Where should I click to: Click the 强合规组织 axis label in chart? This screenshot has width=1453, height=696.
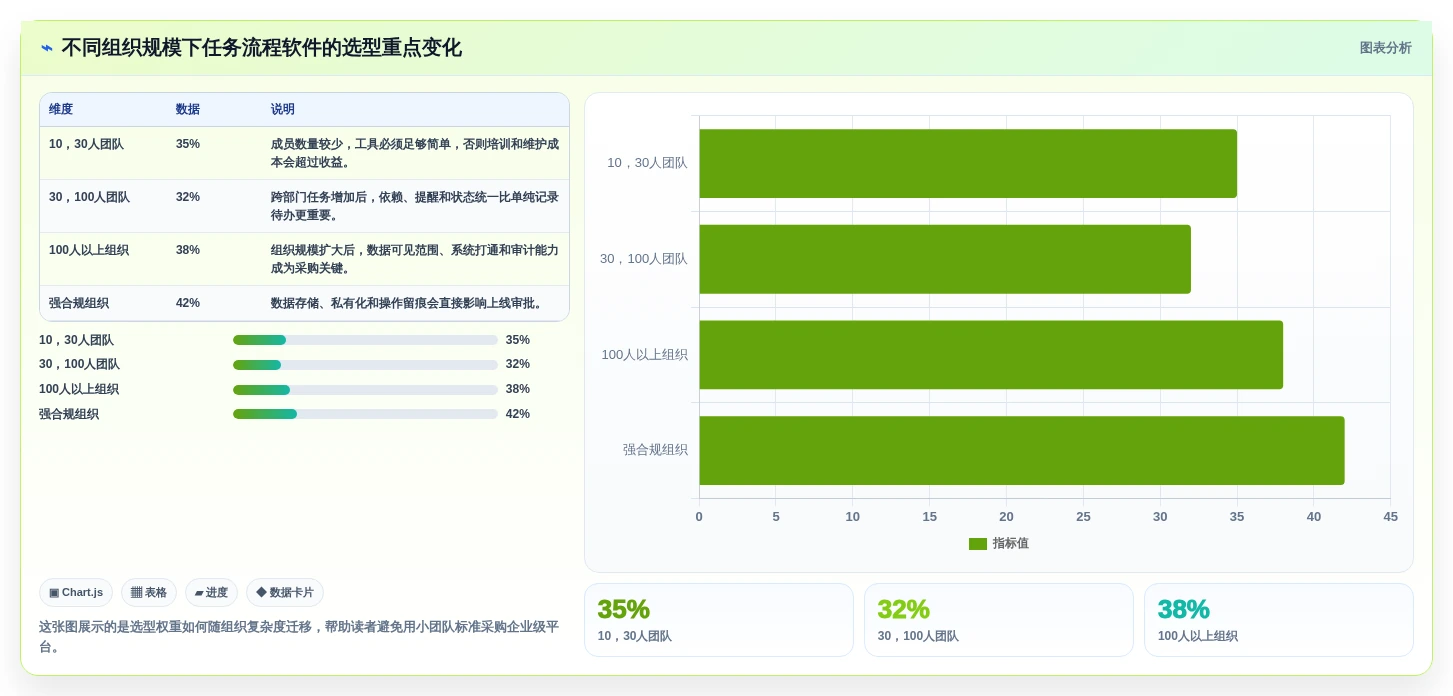pos(655,450)
